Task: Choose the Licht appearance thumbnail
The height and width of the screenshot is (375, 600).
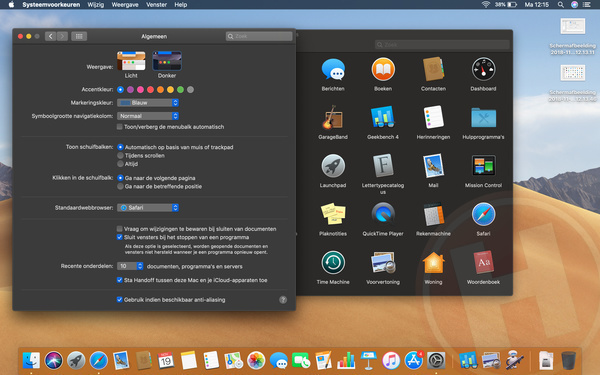Action: [131, 61]
